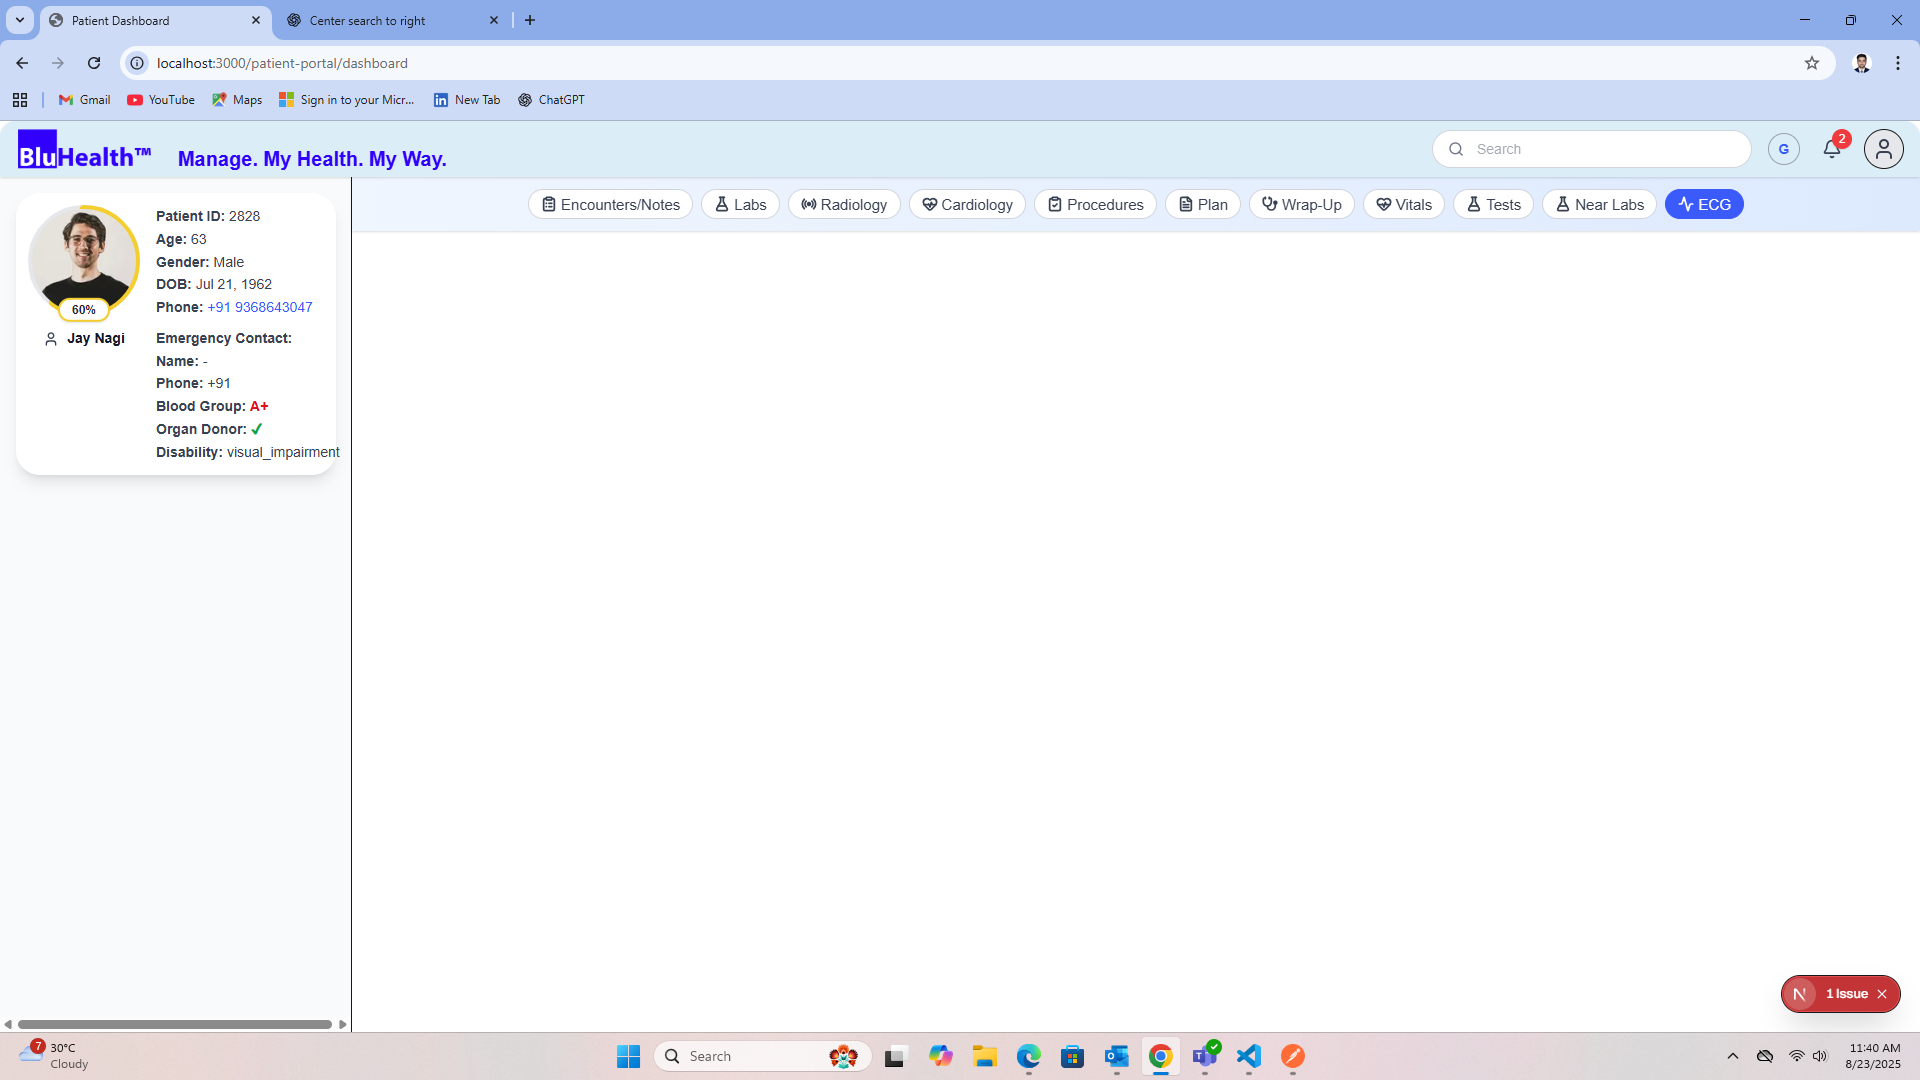
Task: Click the circular G icon in header
Action: (x=1783, y=149)
